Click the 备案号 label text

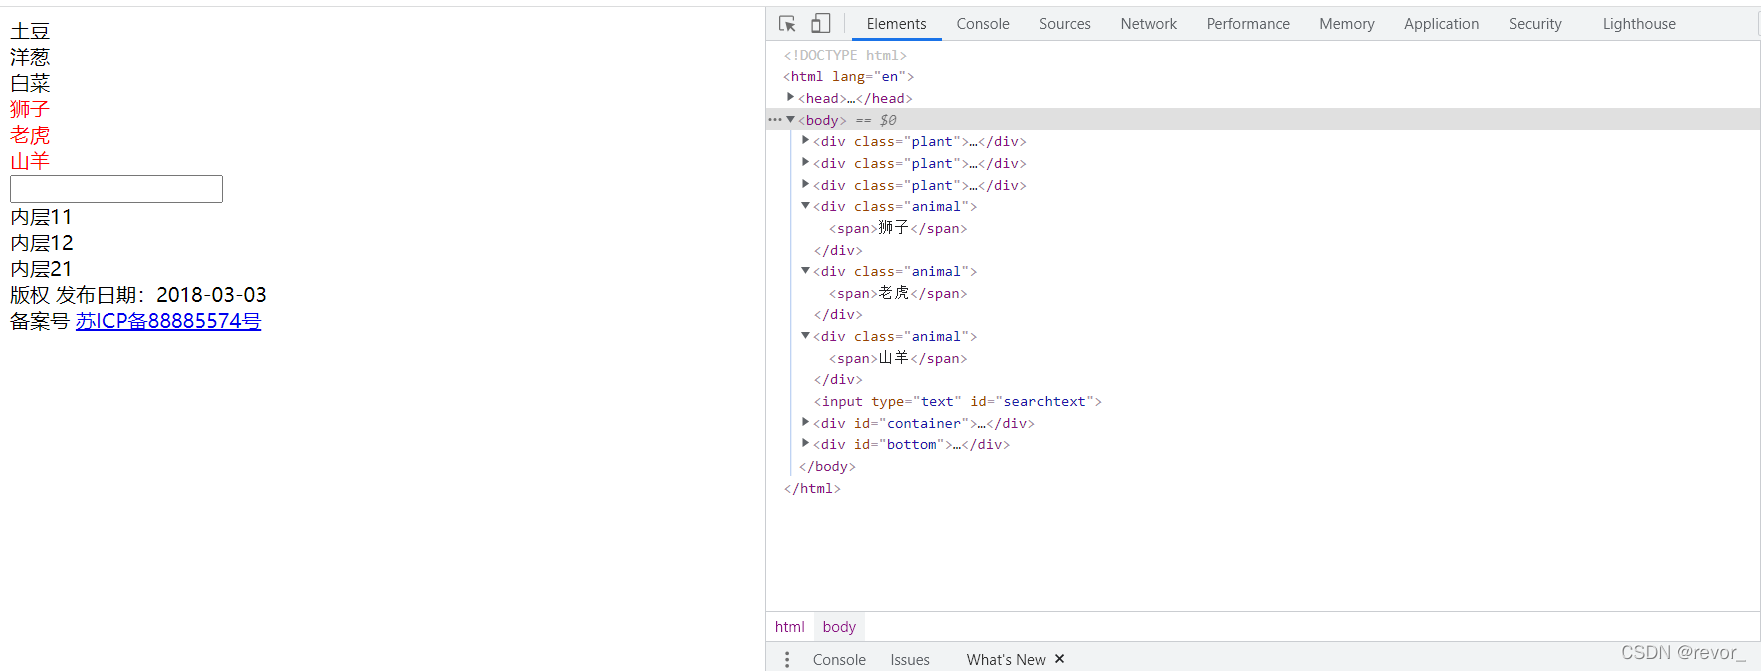[40, 321]
